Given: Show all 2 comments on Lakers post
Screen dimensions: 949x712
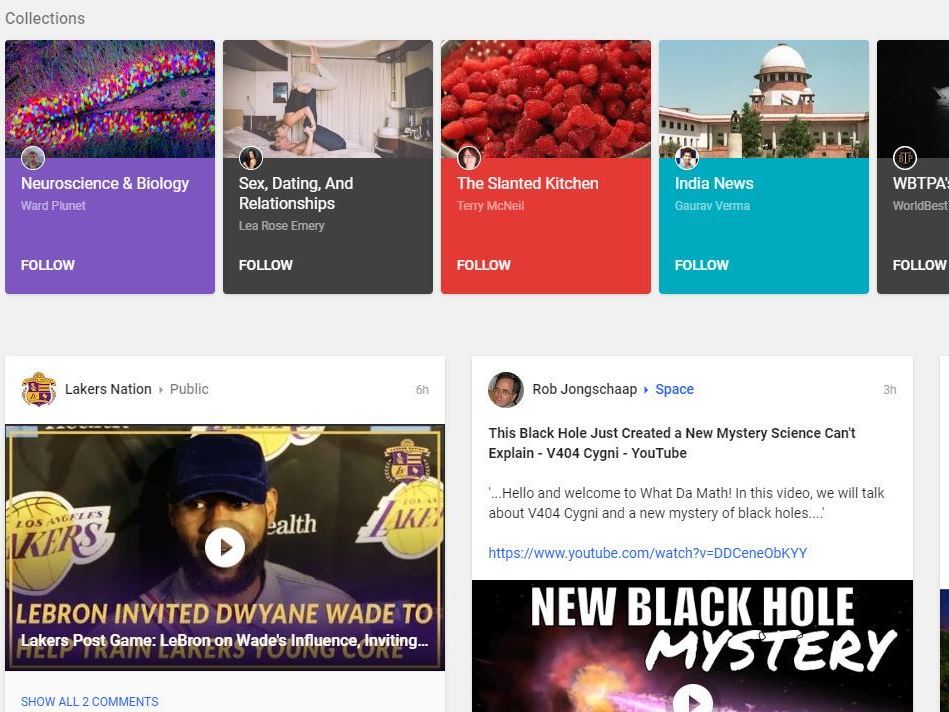Looking at the screenshot, I should [x=90, y=702].
